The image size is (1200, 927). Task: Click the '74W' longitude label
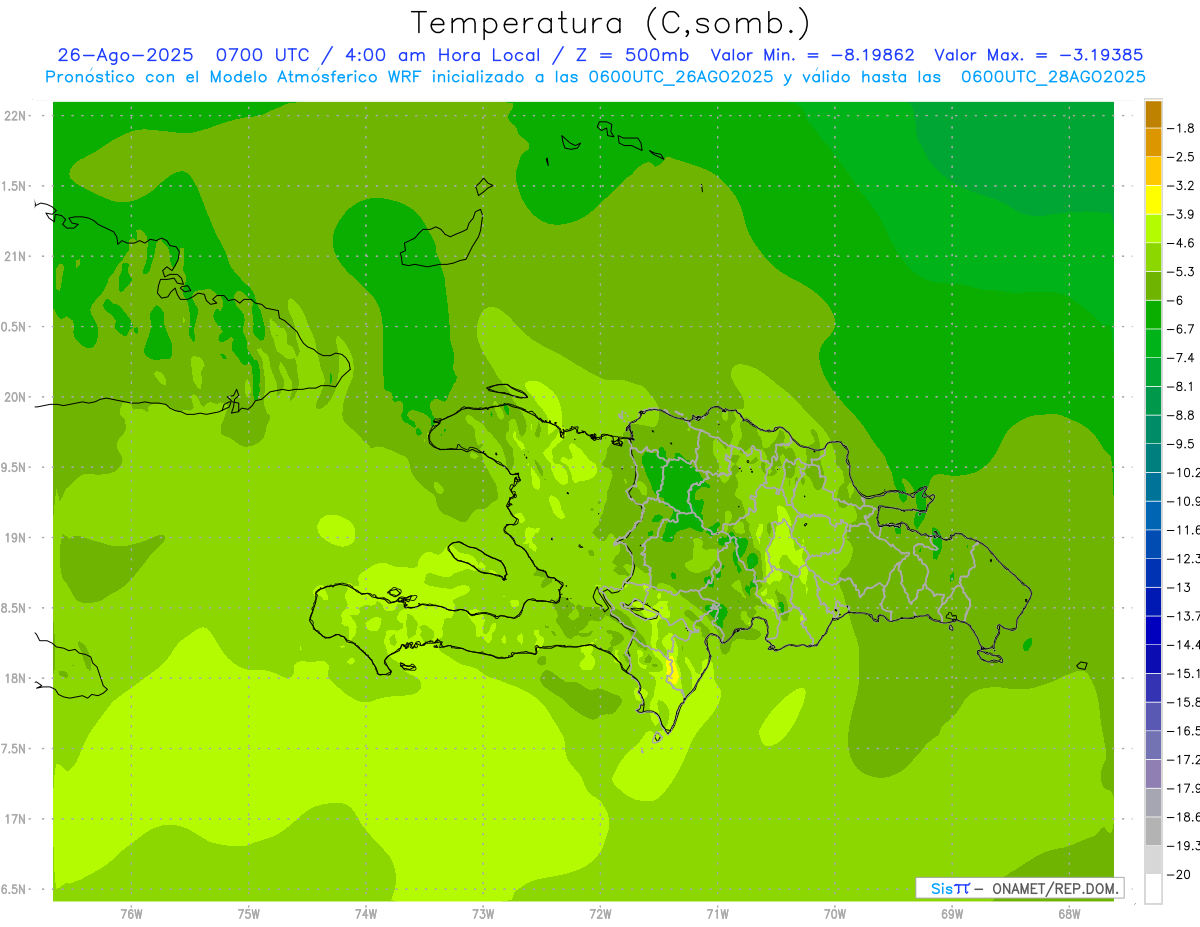365,913
